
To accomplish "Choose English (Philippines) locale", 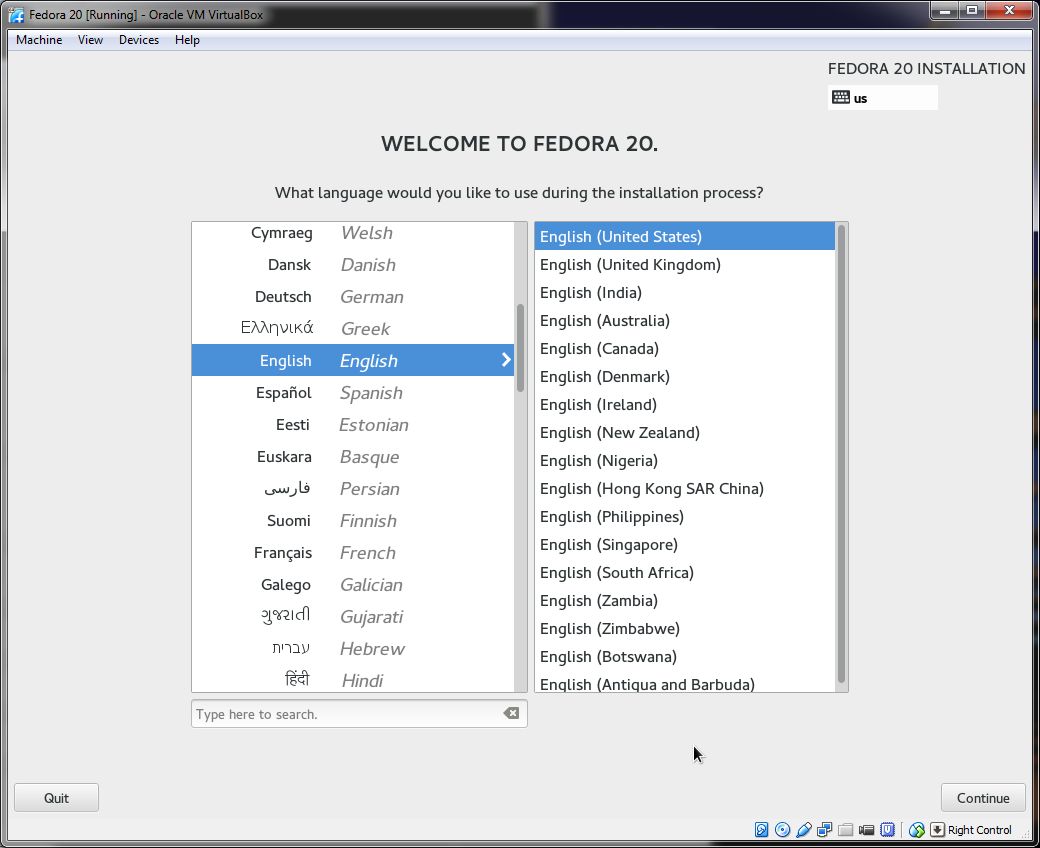I will (684, 516).
